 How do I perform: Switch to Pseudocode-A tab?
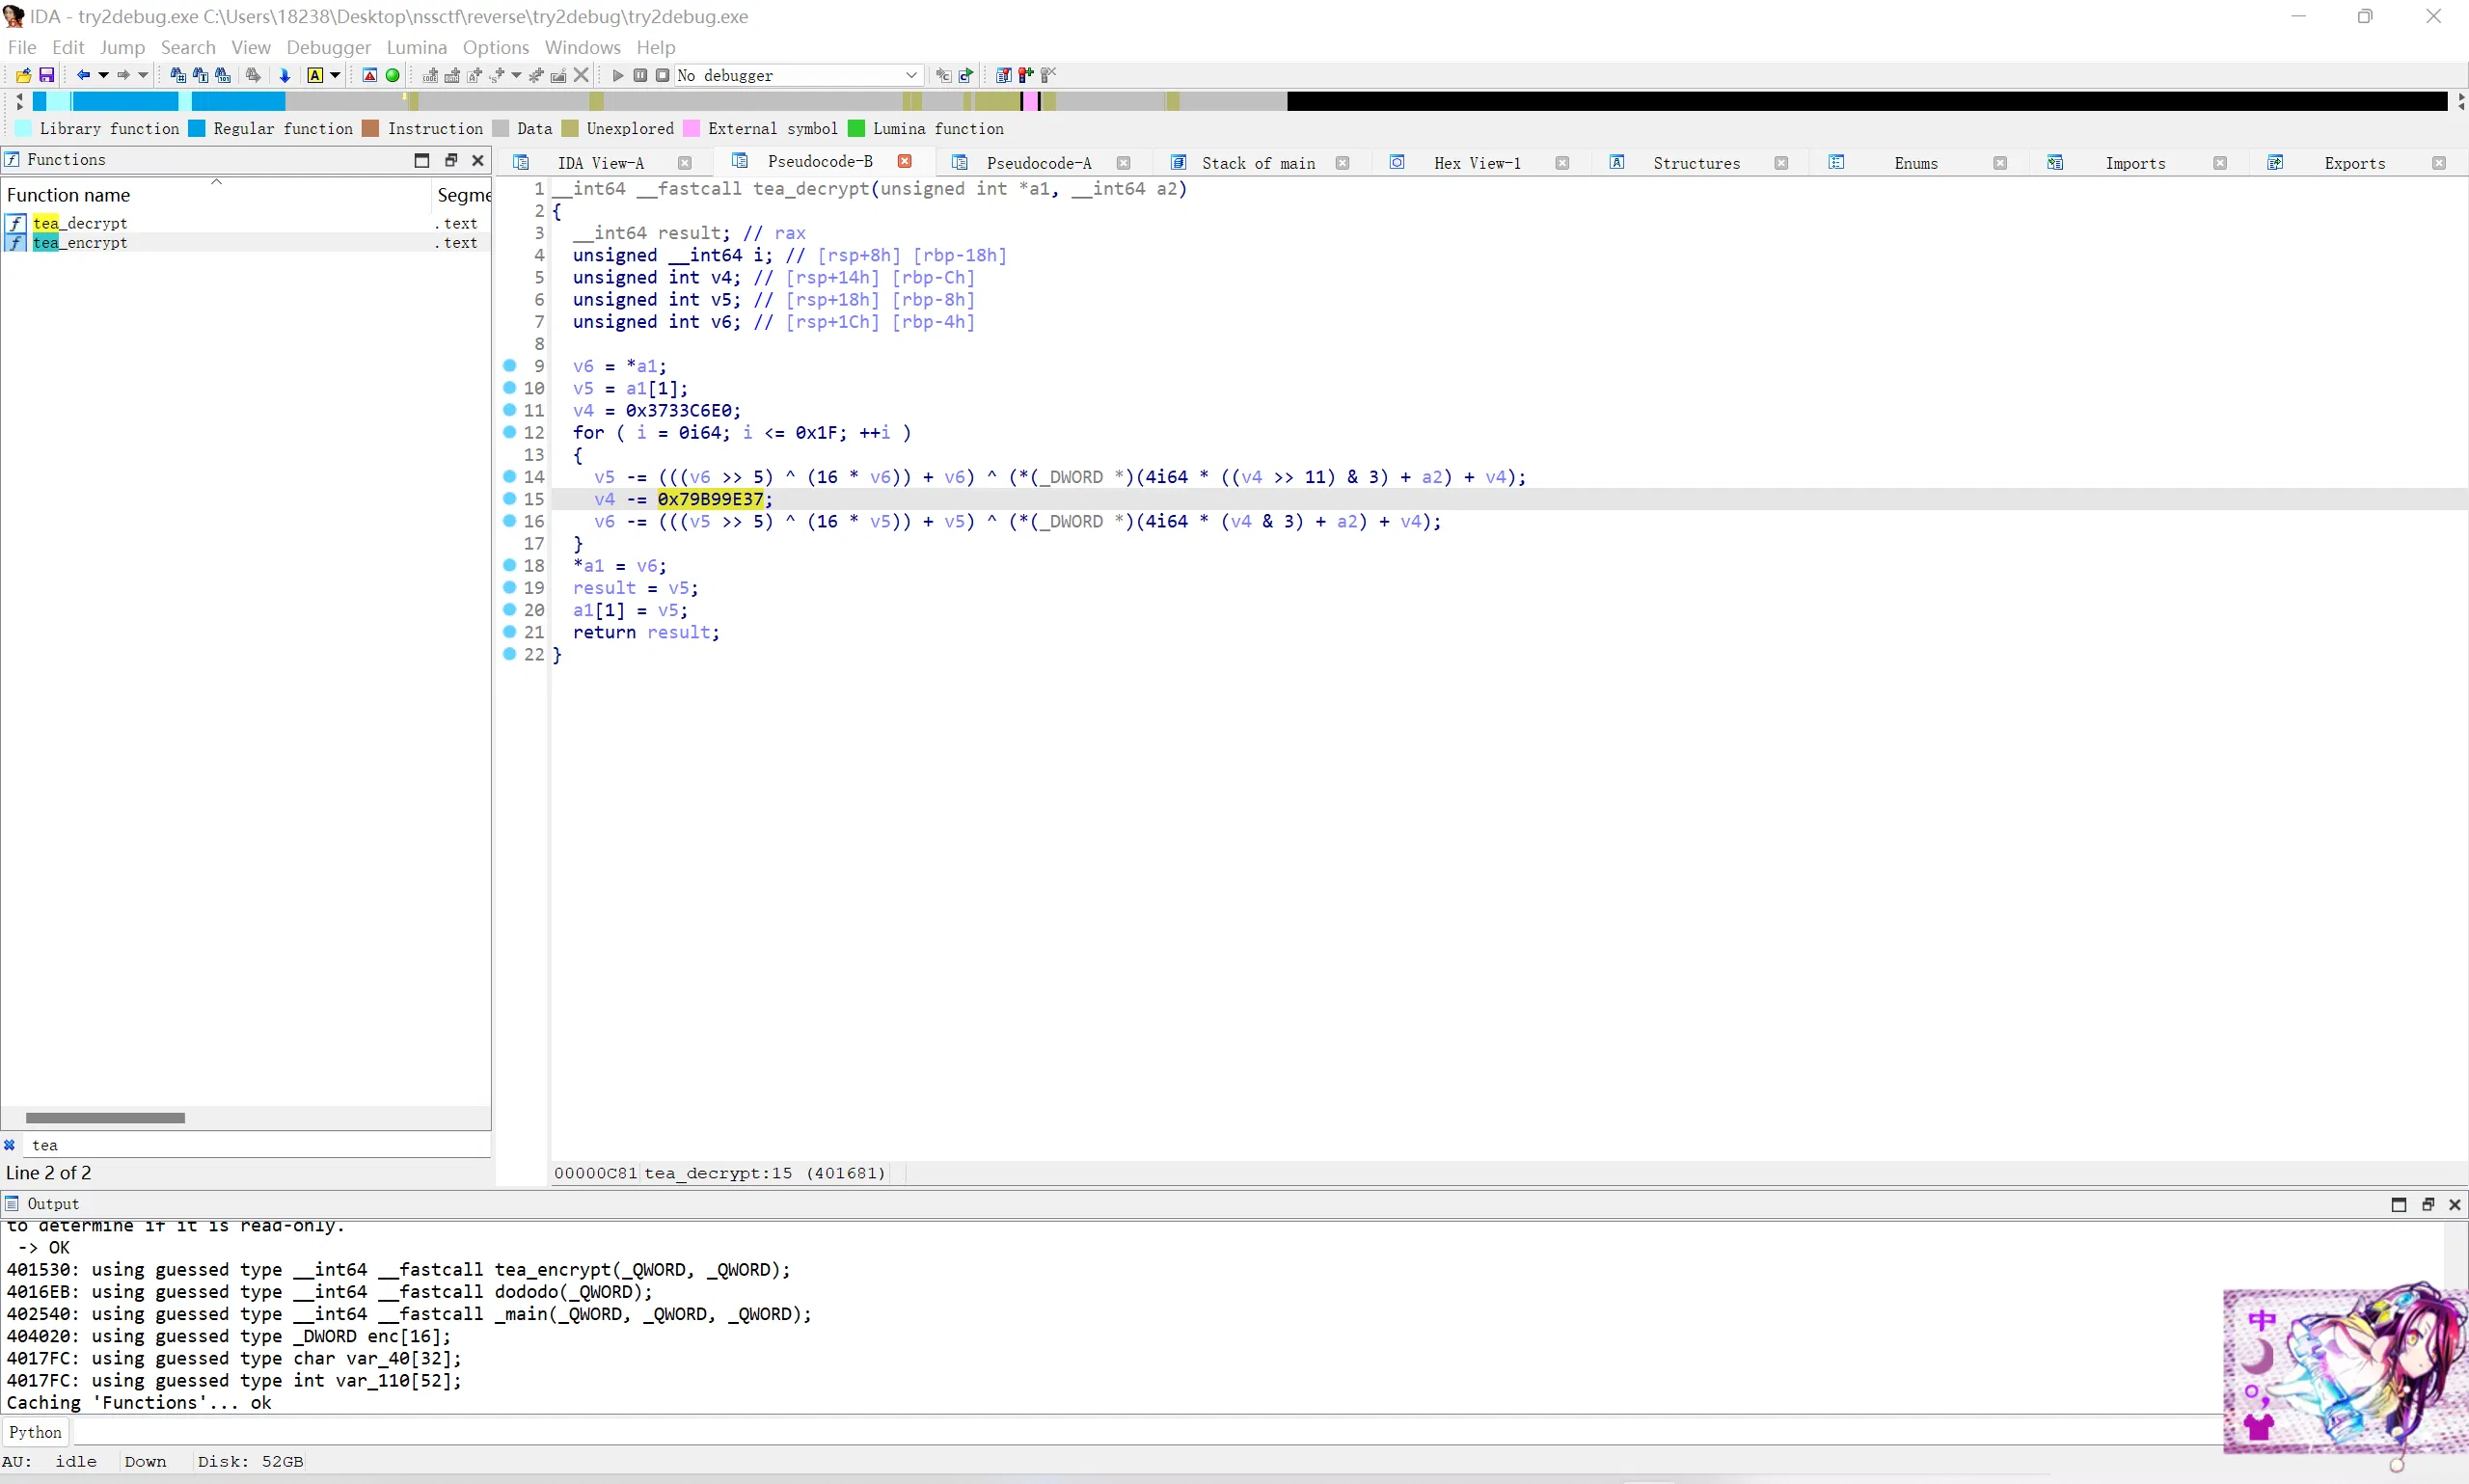tap(1041, 162)
